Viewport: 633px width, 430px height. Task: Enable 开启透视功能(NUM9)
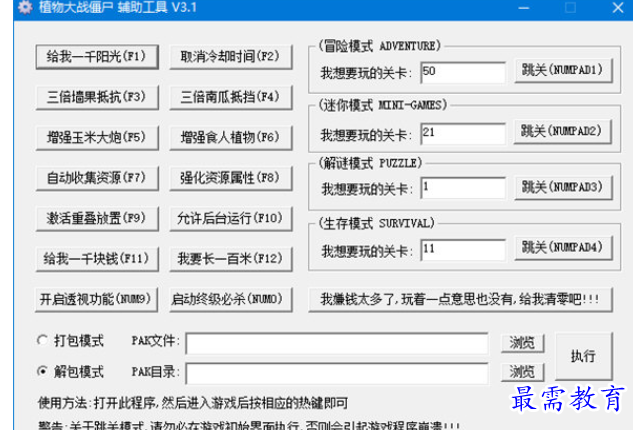pyautogui.click(x=96, y=300)
